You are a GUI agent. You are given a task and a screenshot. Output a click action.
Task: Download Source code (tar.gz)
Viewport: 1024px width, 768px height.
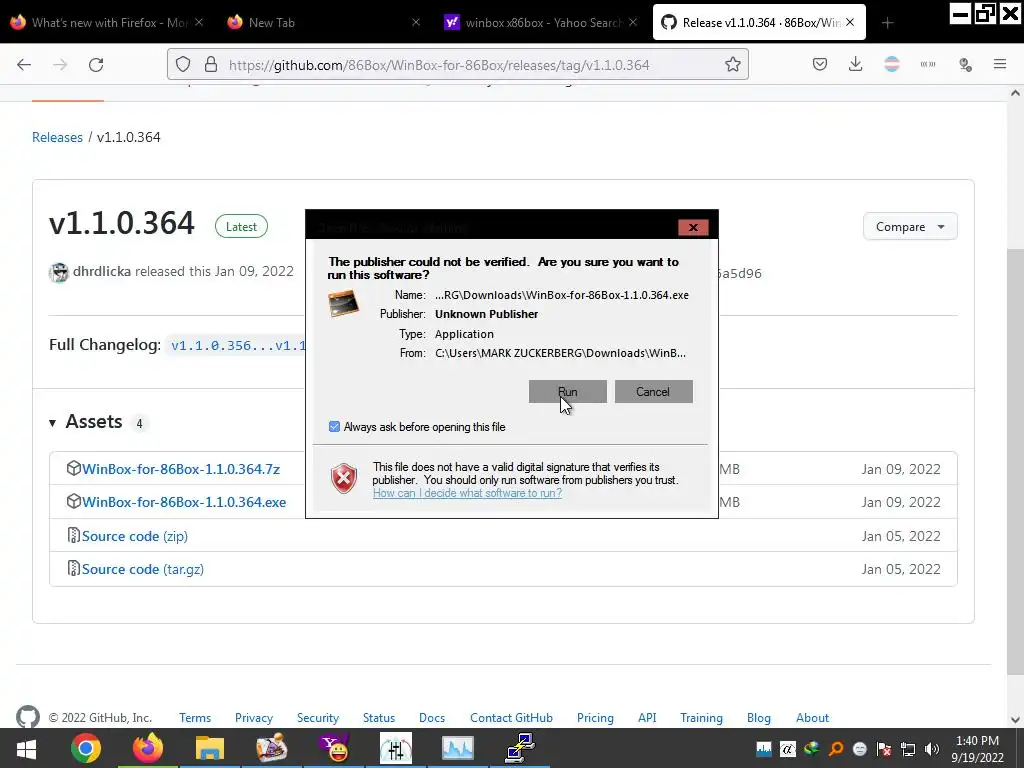[143, 569]
